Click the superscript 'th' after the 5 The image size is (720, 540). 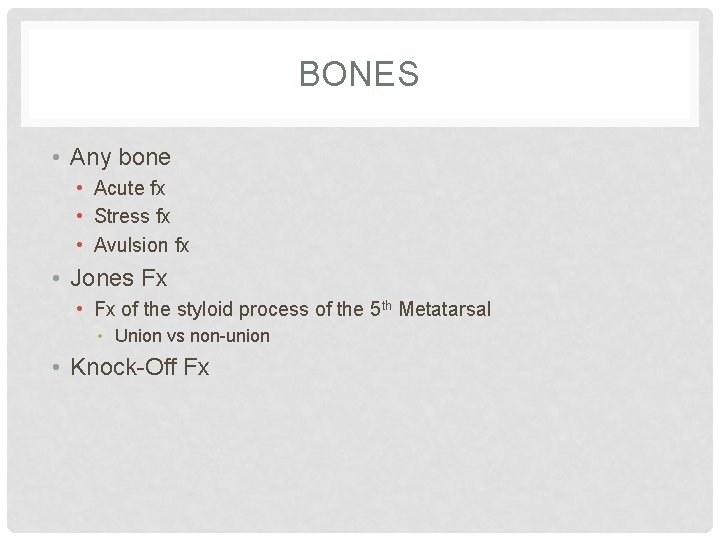pos(387,305)
